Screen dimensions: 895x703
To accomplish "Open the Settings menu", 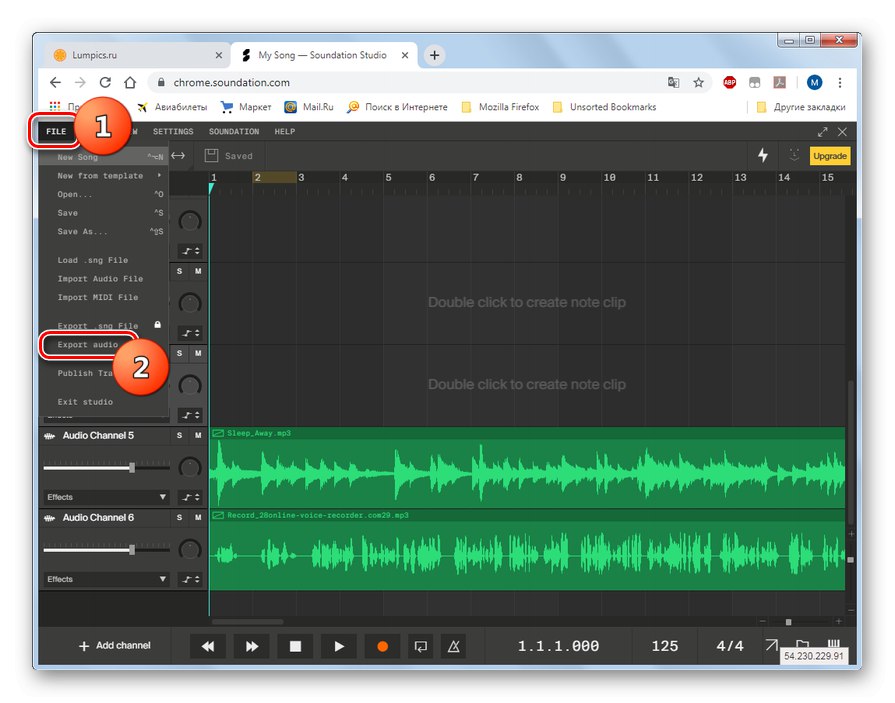I will [x=173, y=132].
